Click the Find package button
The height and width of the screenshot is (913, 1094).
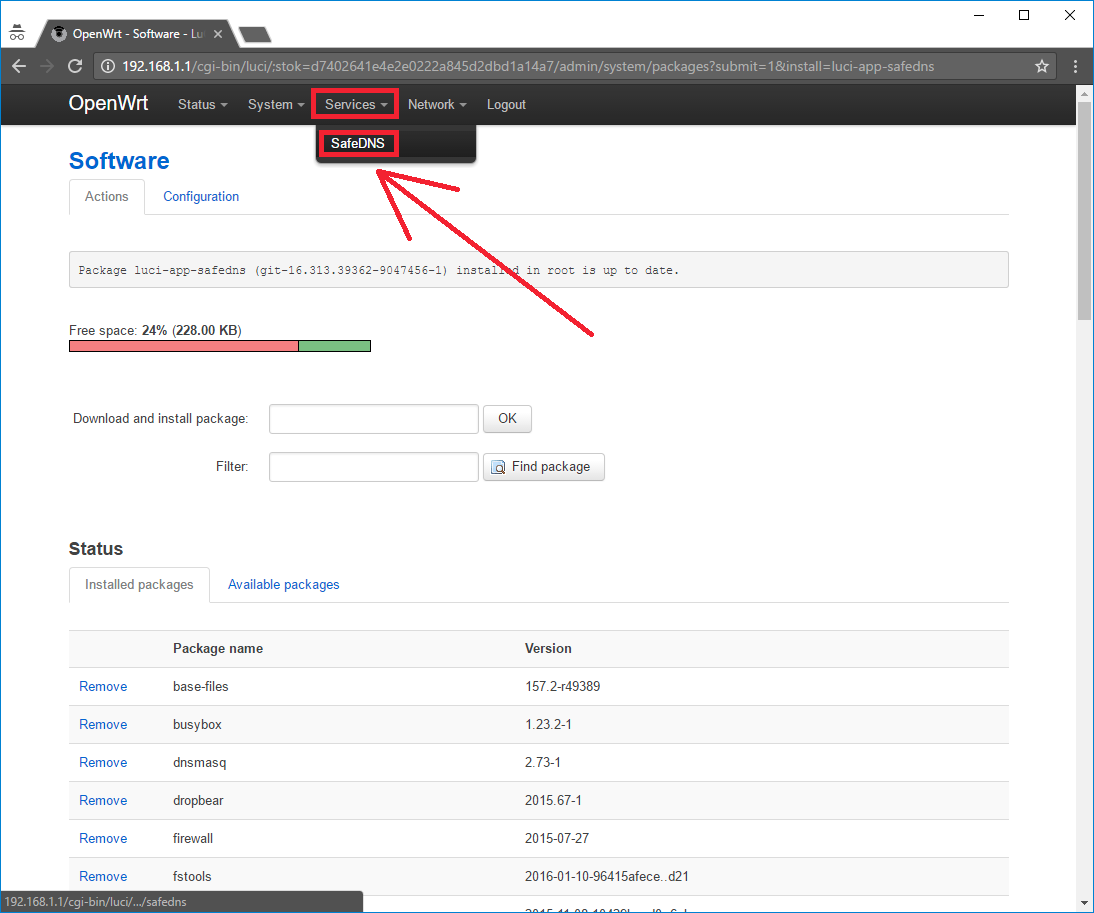click(x=544, y=467)
